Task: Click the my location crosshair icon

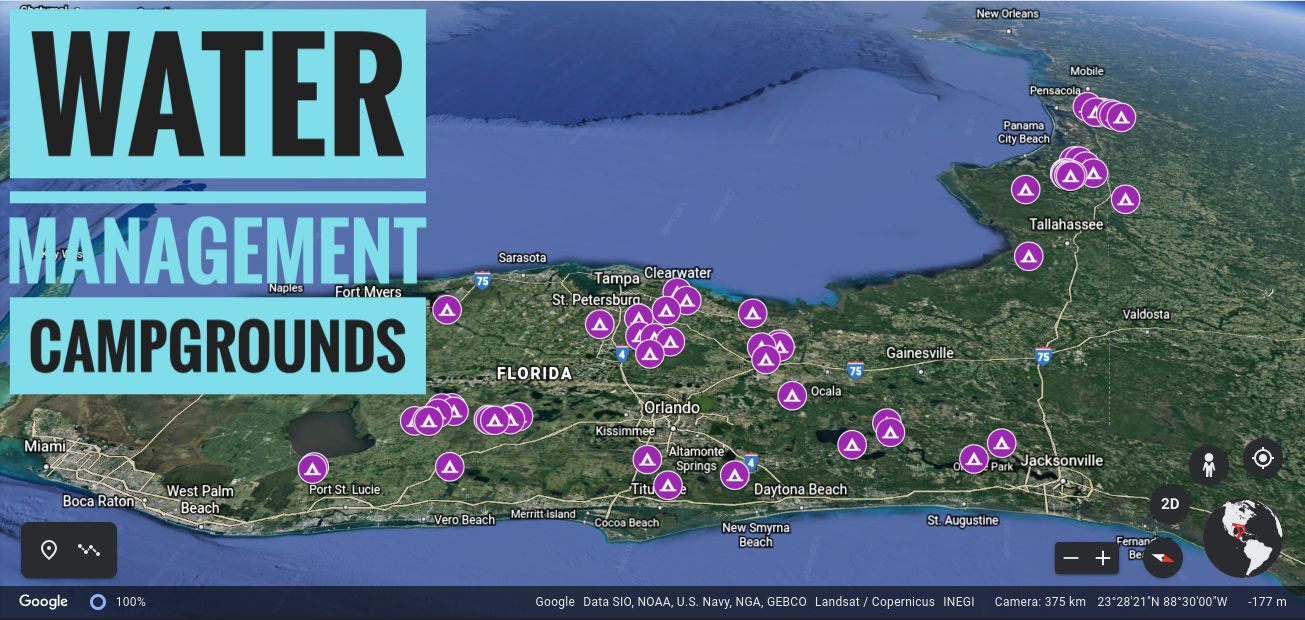Action: point(1262,458)
